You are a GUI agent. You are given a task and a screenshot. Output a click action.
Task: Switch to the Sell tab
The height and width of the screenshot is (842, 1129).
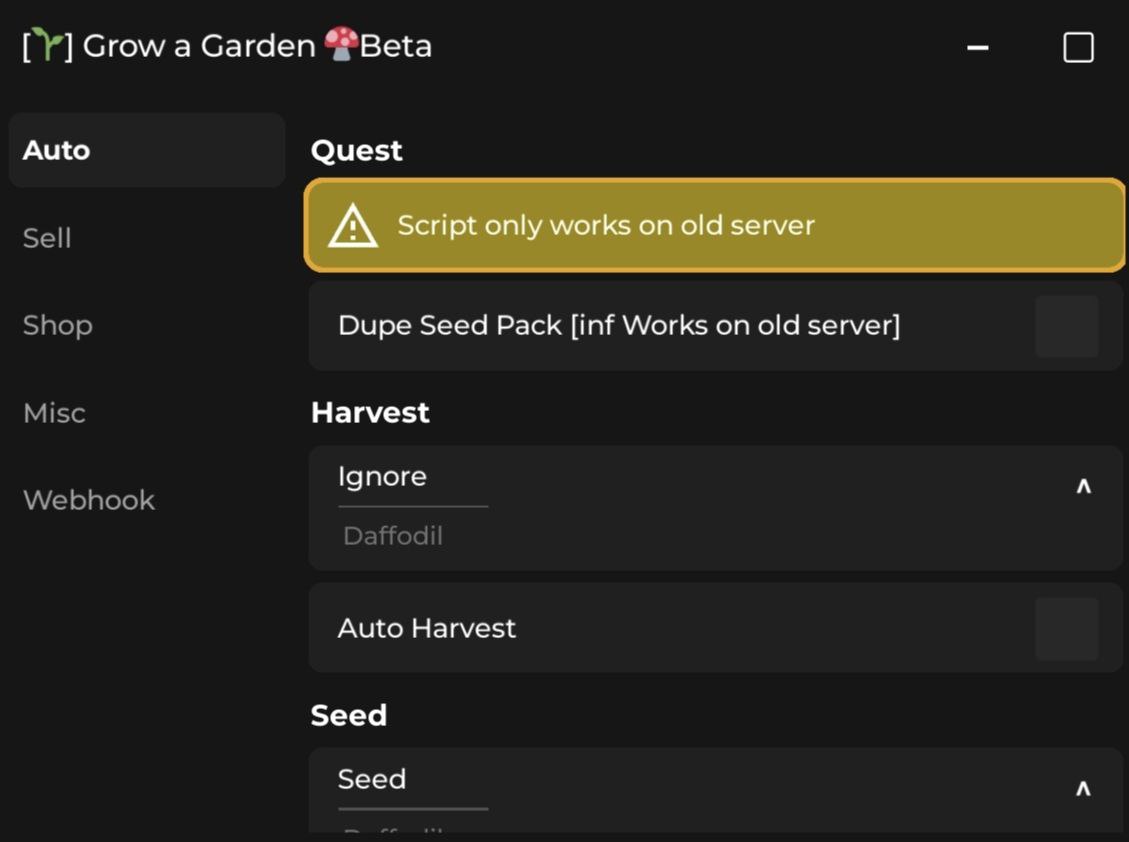tap(47, 238)
